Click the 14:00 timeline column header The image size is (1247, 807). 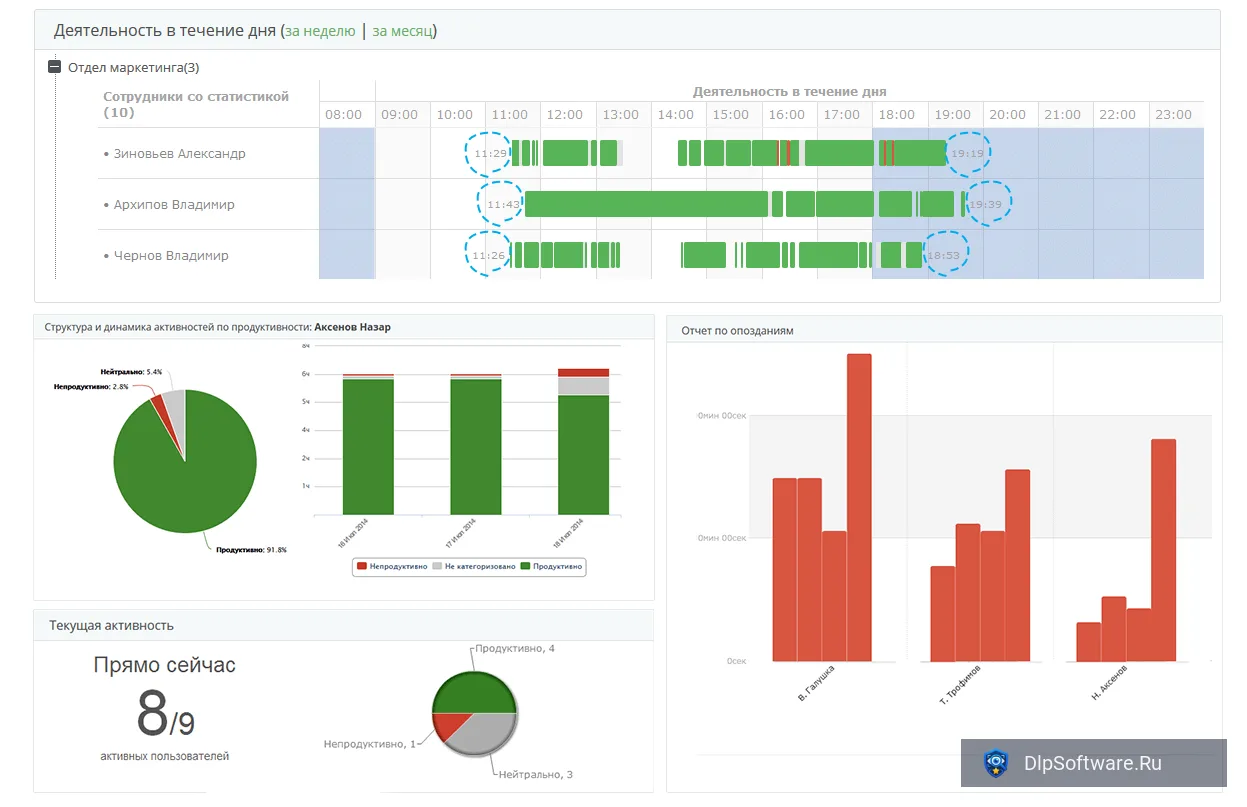[x=676, y=115]
